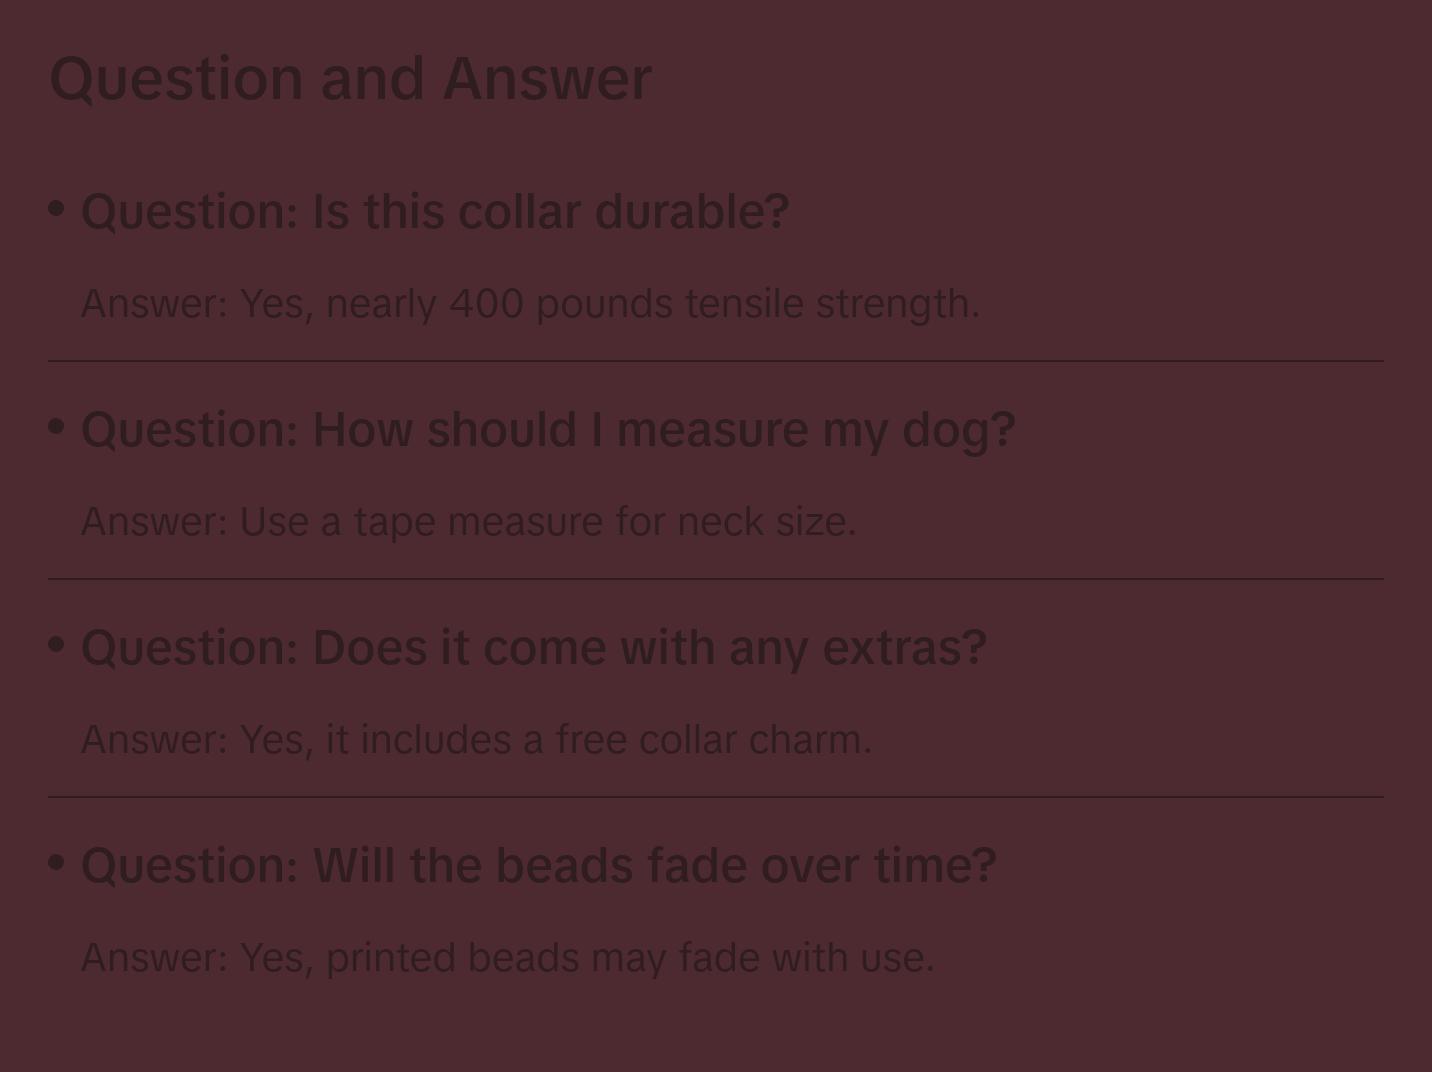Click the divider line below the collar charm answer
Image resolution: width=1432 pixels, height=1072 pixels.
[716, 797]
